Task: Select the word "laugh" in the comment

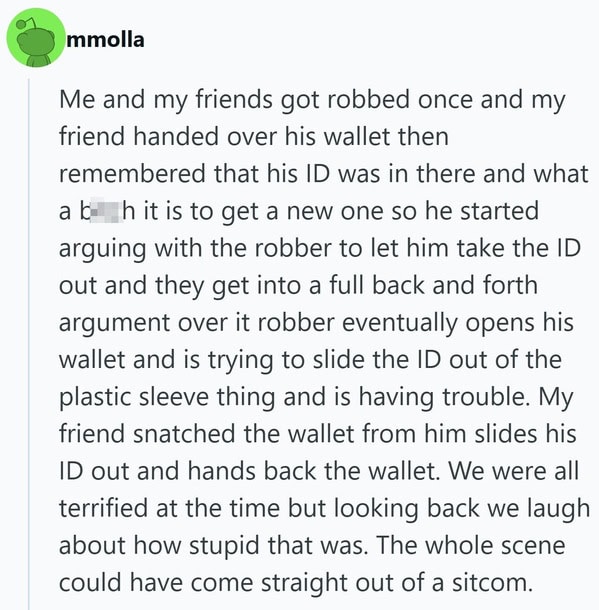Action: coord(558,510)
